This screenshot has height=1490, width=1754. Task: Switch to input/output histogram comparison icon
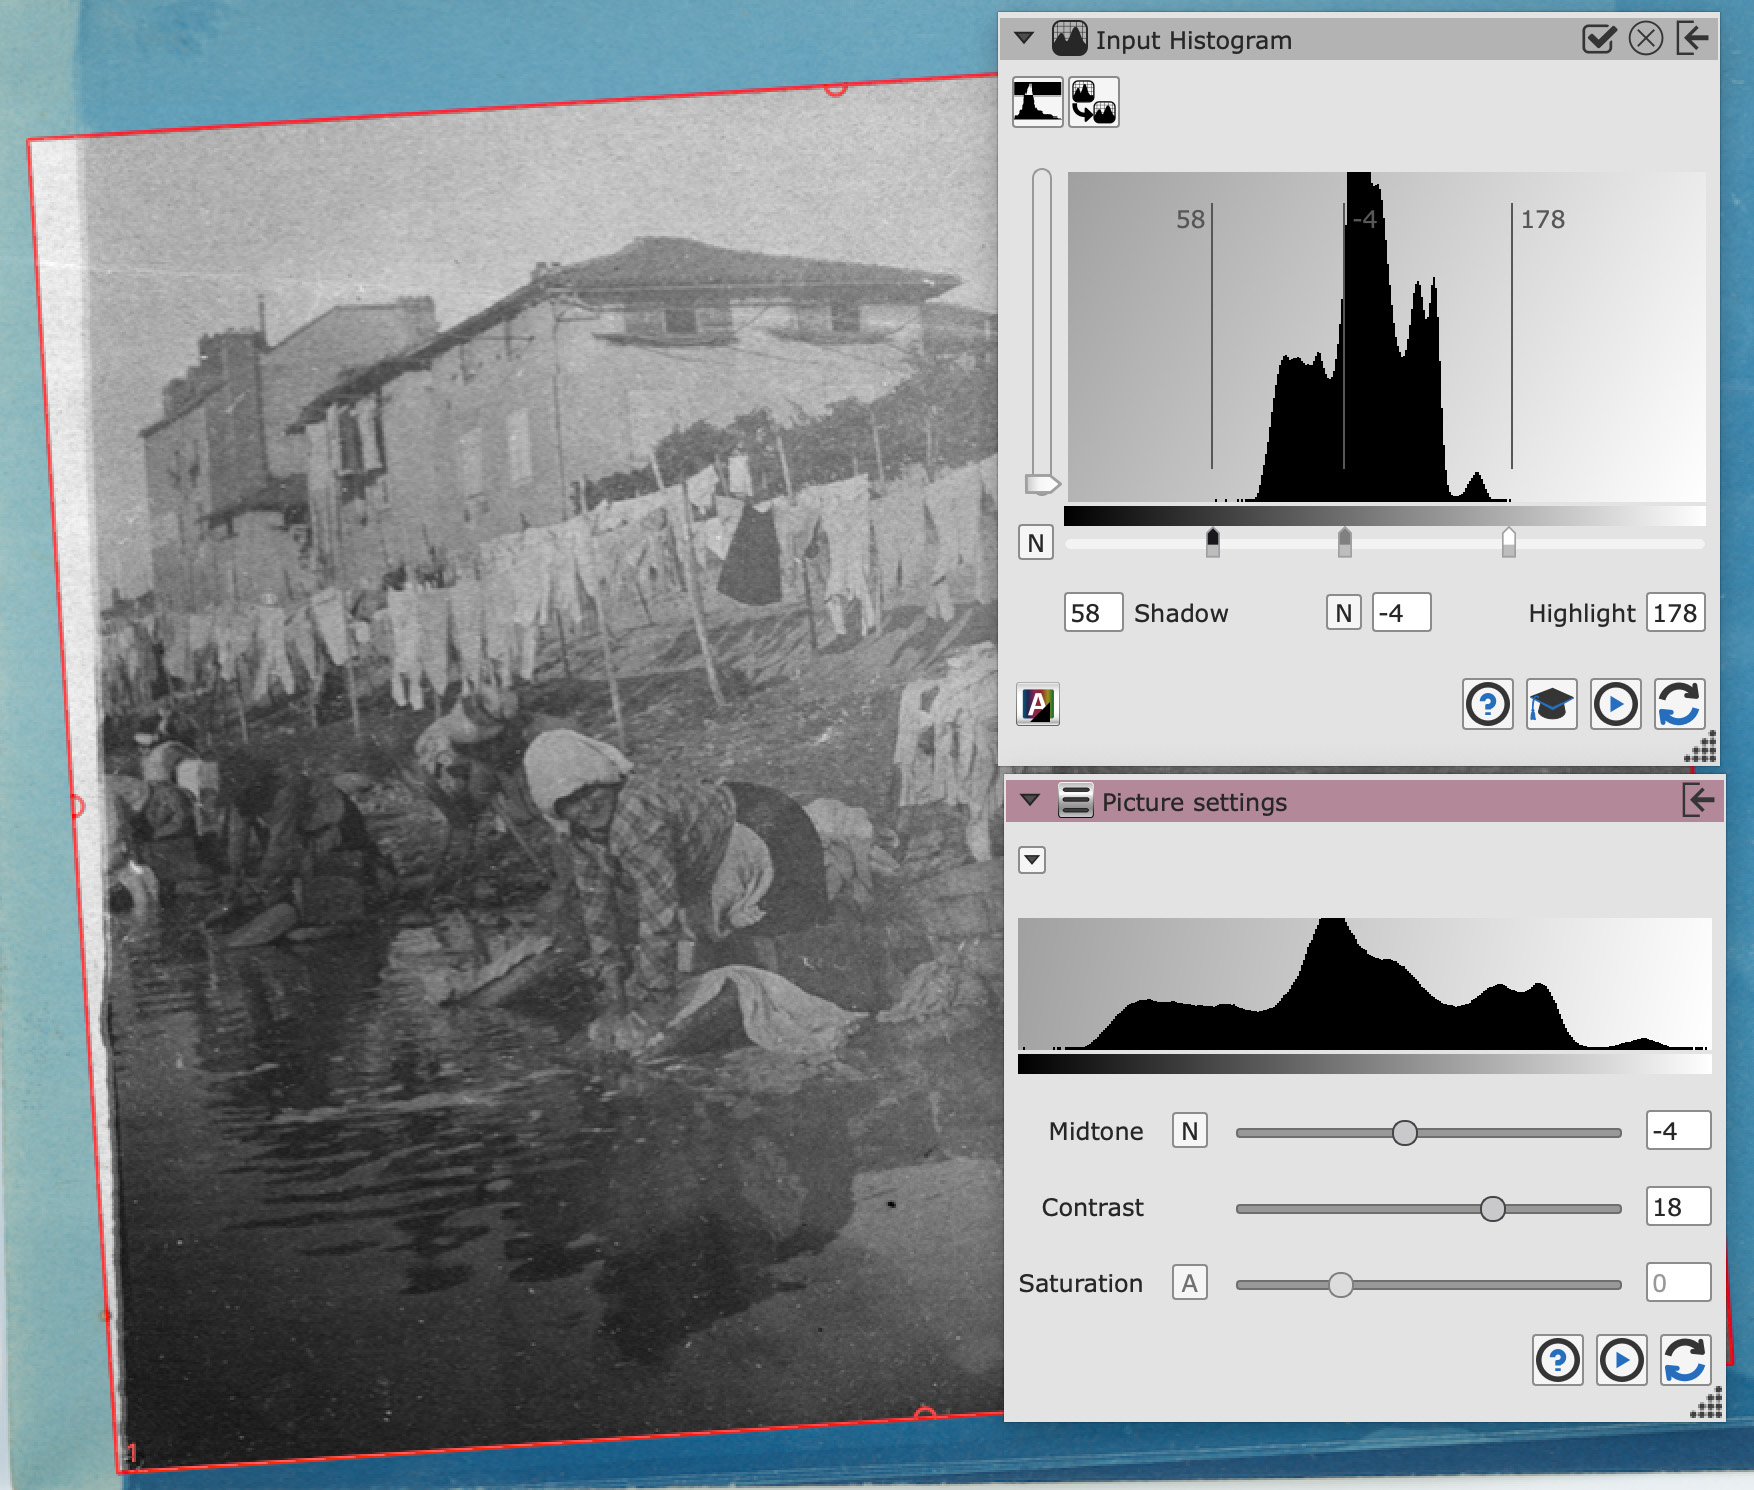[1093, 102]
